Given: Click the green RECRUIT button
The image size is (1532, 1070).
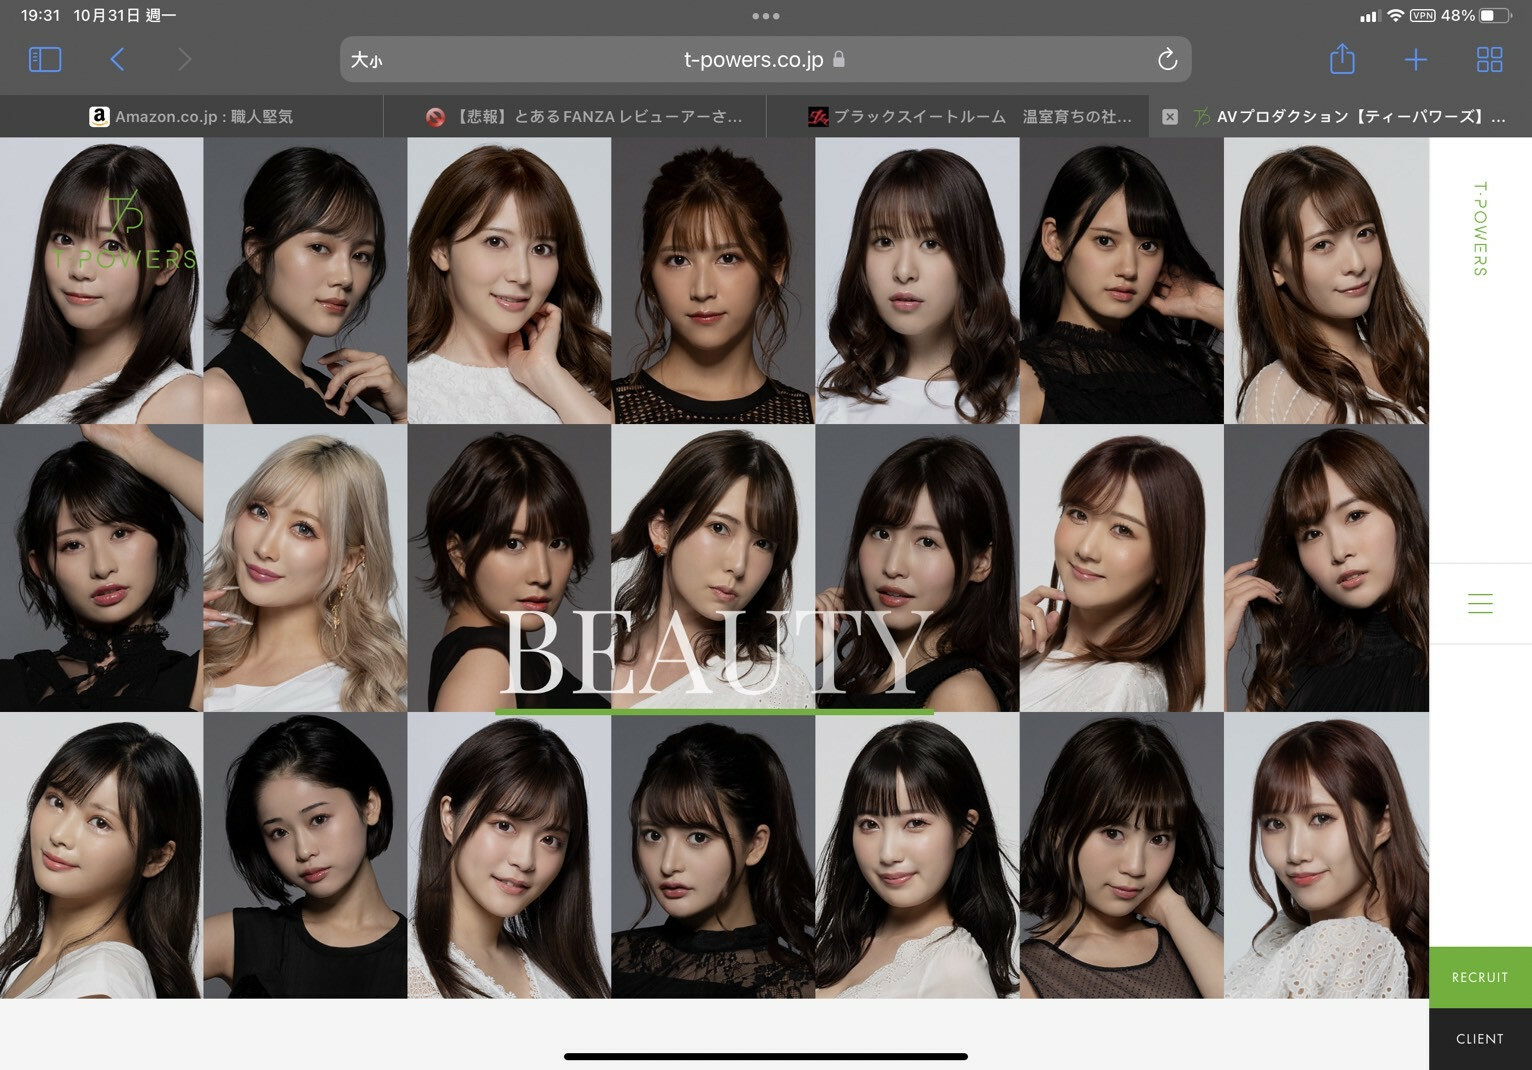Looking at the screenshot, I should pyautogui.click(x=1479, y=977).
